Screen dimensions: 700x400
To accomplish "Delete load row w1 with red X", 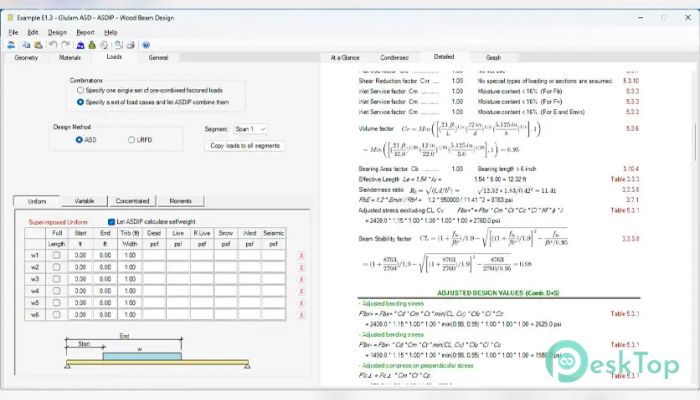I will click(x=301, y=256).
